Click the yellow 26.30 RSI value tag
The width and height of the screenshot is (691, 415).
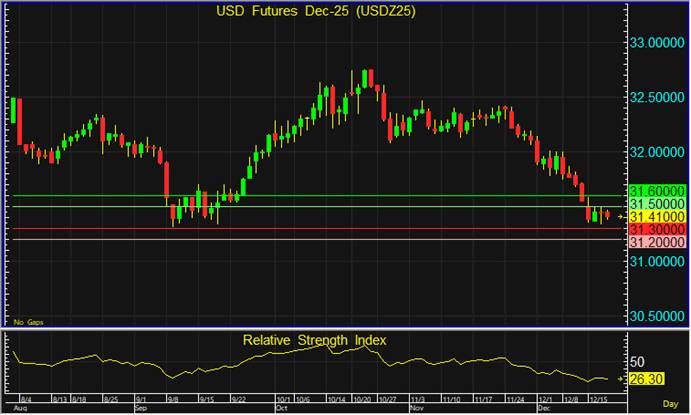[643, 379]
